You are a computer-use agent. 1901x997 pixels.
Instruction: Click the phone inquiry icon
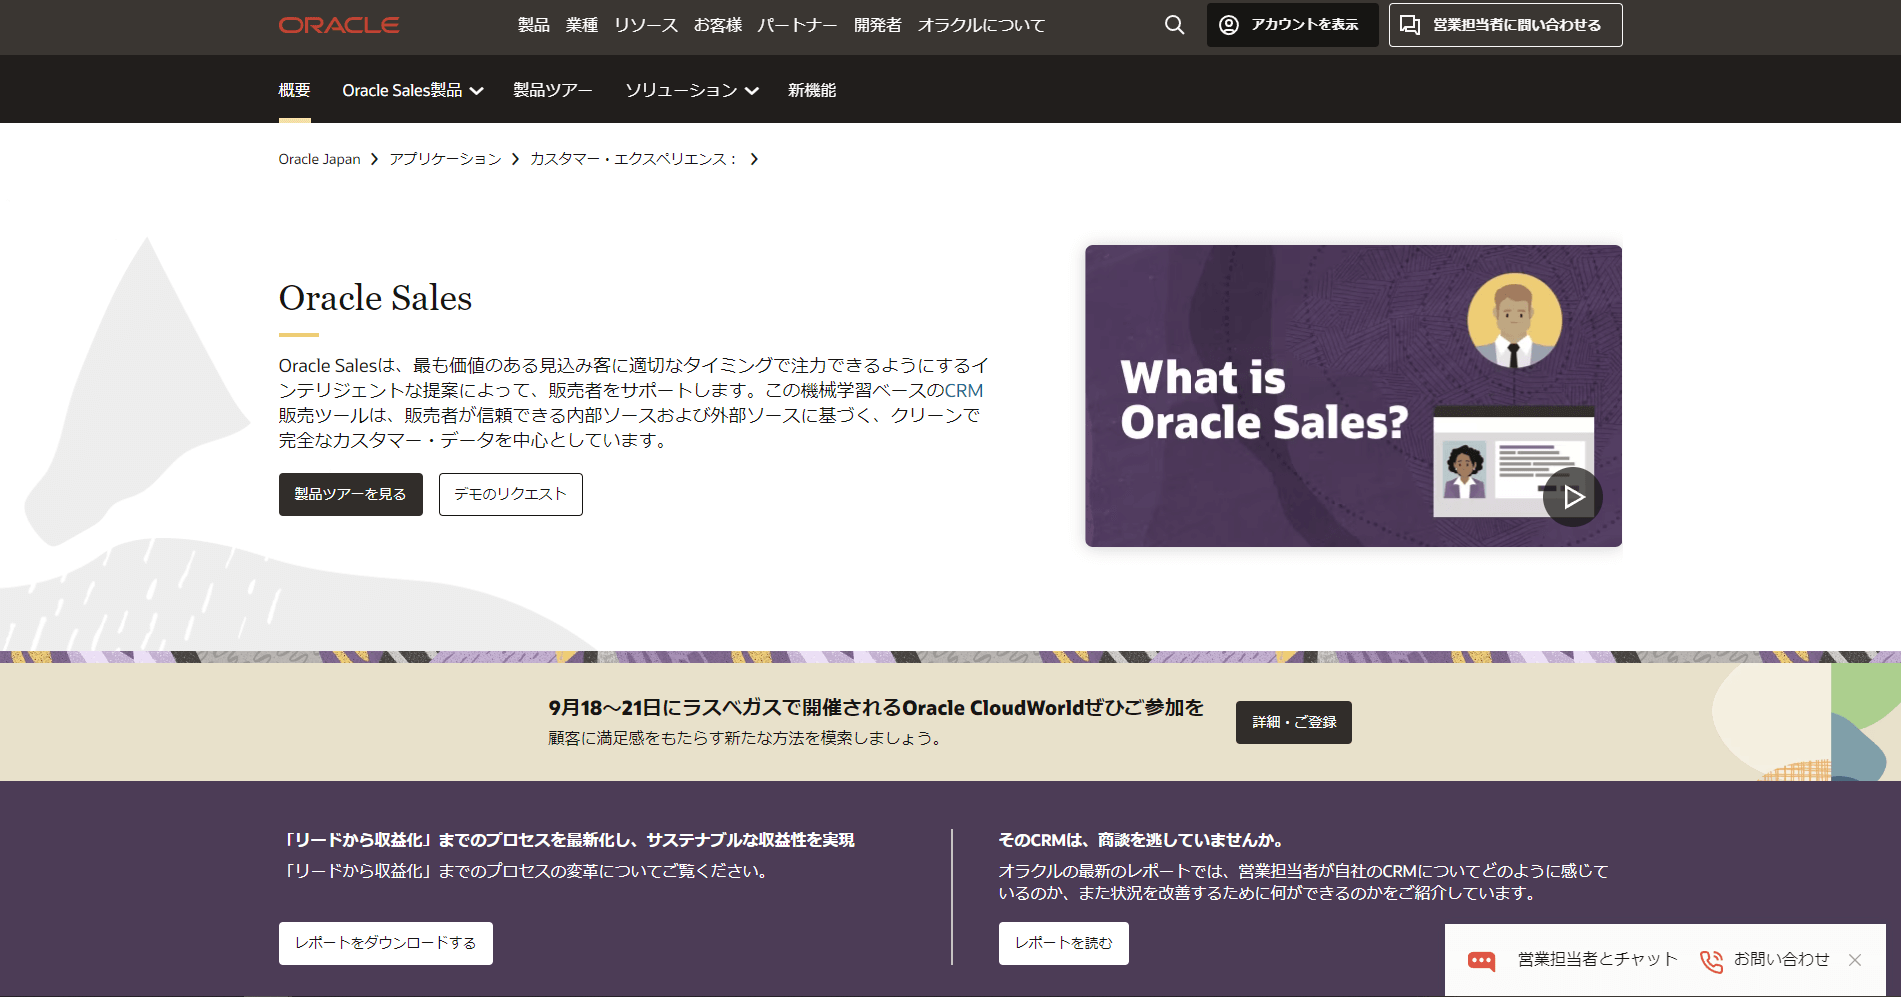pos(1711,960)
